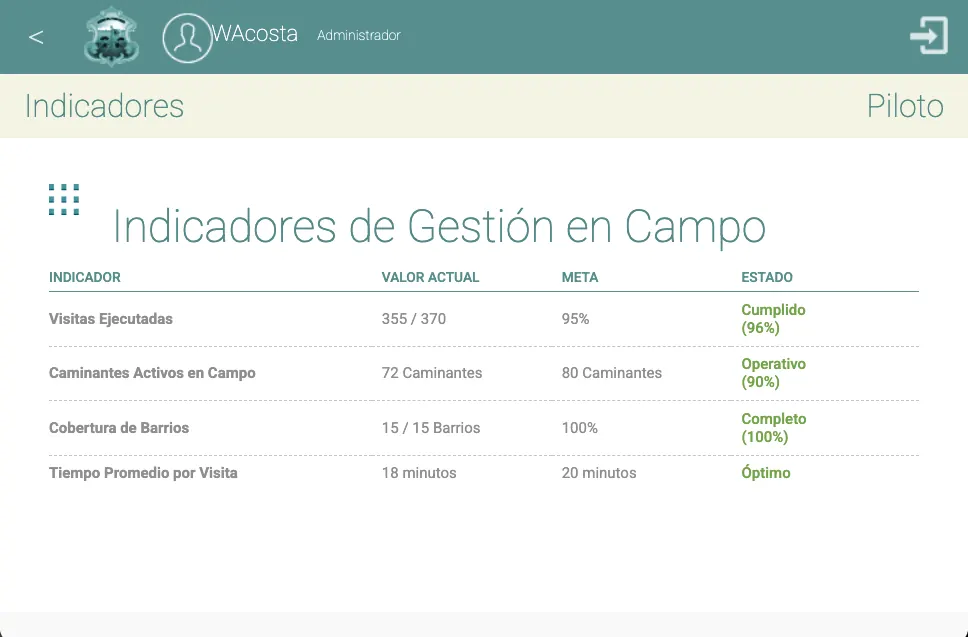The height and width of the screenshot is (637, 968).
Task: Log out using the exit icon
Action: (x=929, y=36)
